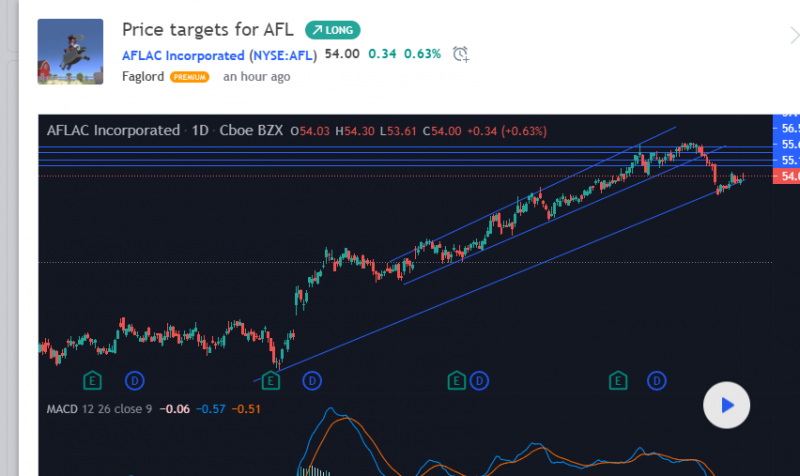Open the author's avatar thumbnail

[x=70, y=52]
